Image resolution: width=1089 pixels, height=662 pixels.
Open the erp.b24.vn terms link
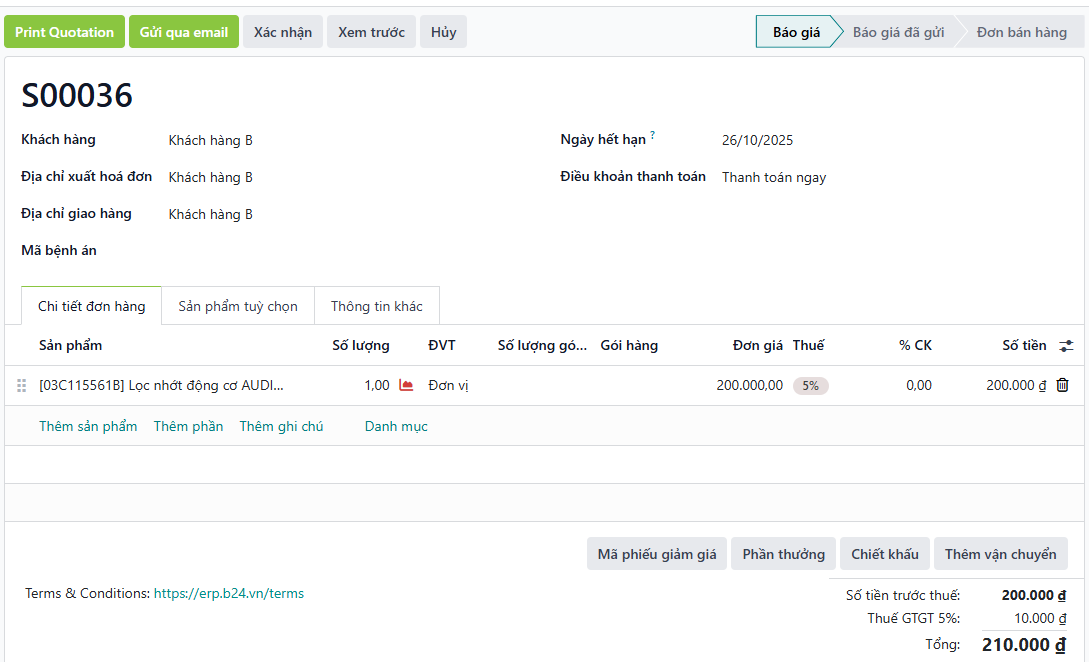pyautogui.click(x=228, y=594)
